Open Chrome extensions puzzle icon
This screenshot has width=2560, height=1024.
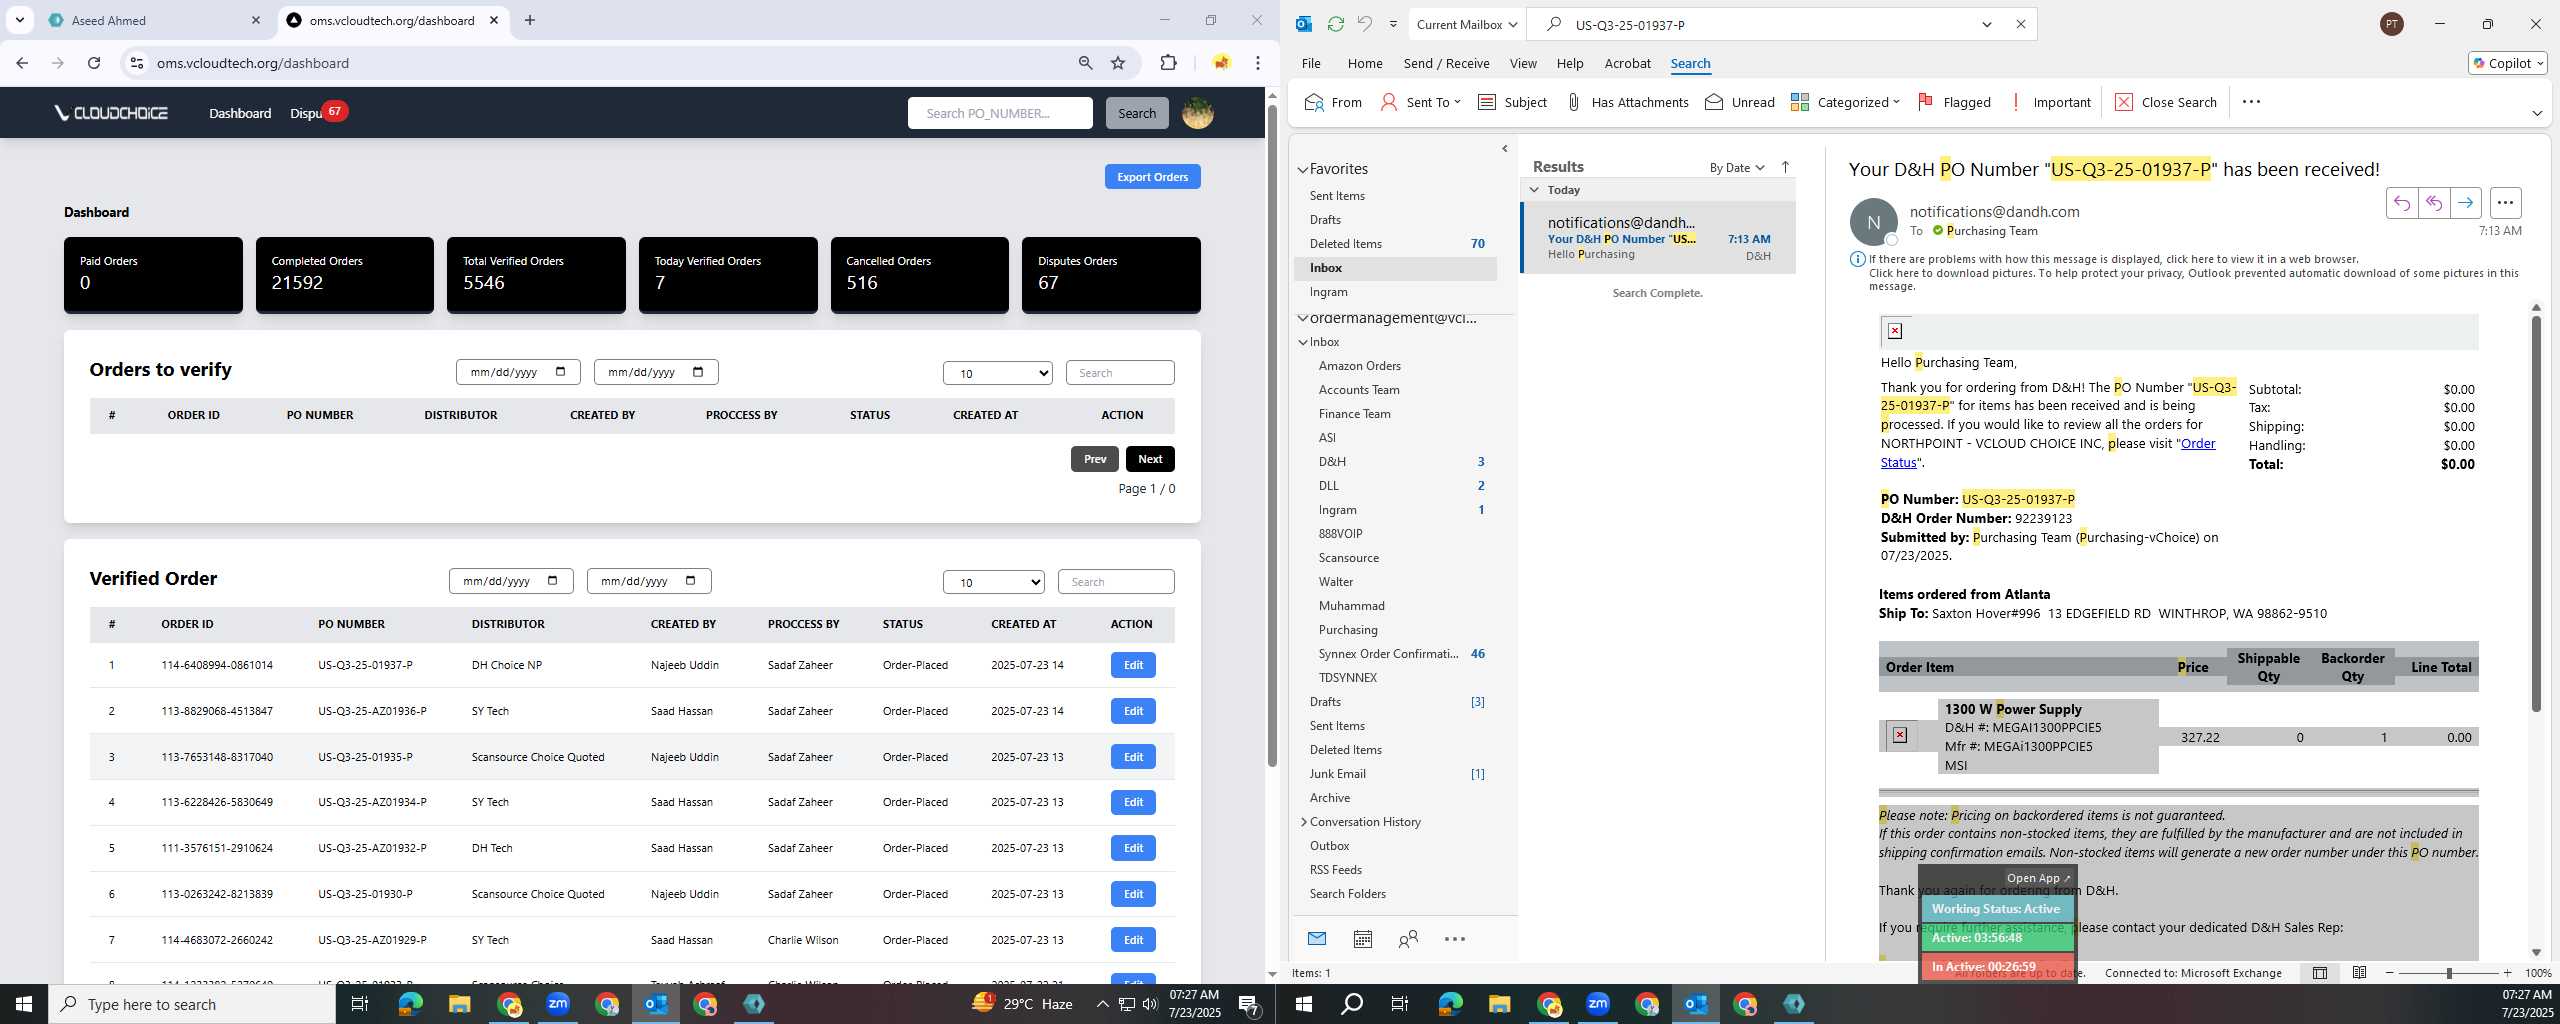coord(1168,63)
